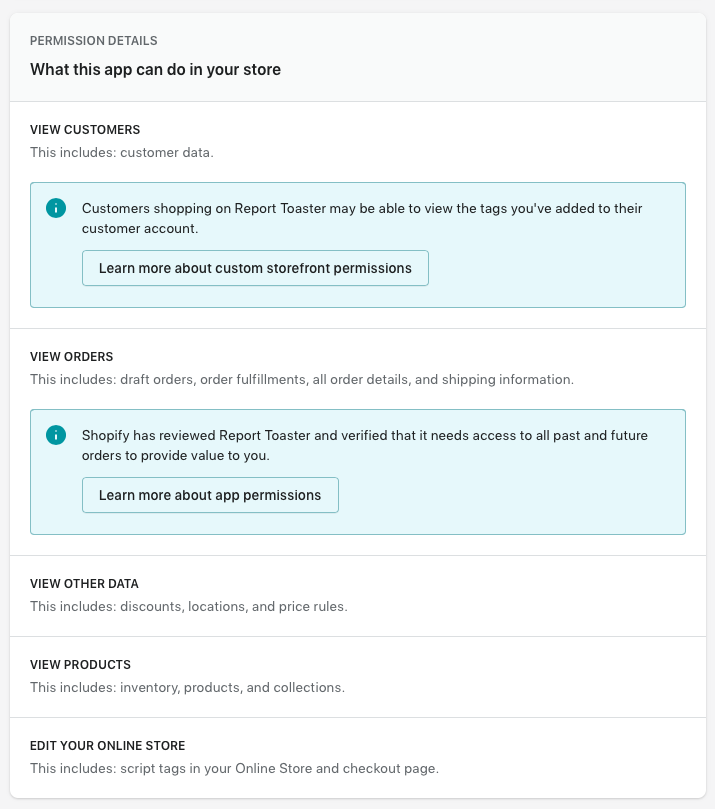Image resolution: width=715 pixels, height=809 pixels.
Task: Click the discounts, locations, price rules description
Action: 189,607
